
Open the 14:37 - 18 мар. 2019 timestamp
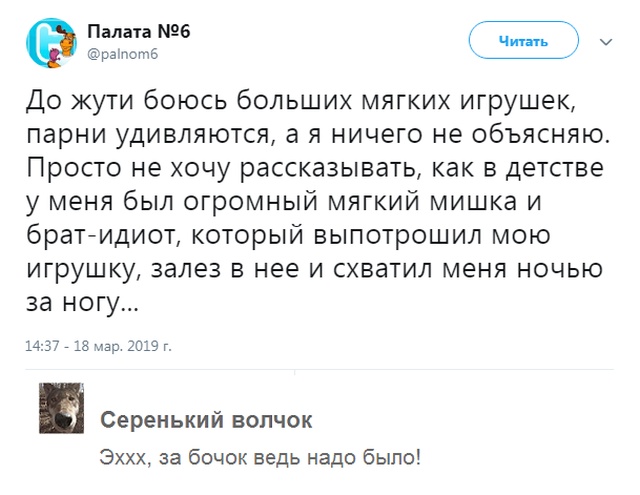click(99, 346)
